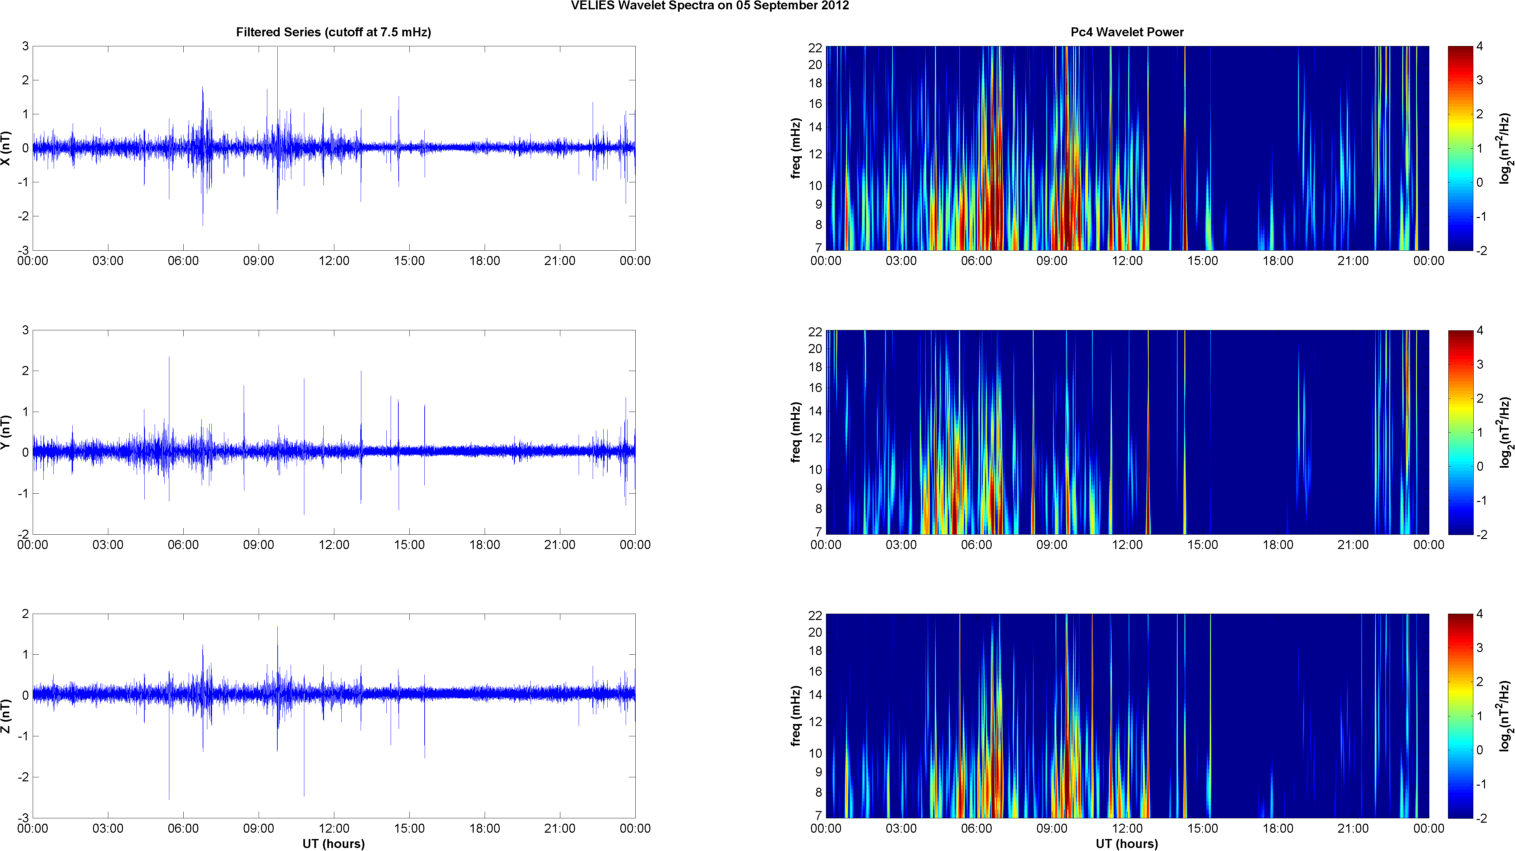Click the top spectrogram's freq (mHz) label

[796, 148]
